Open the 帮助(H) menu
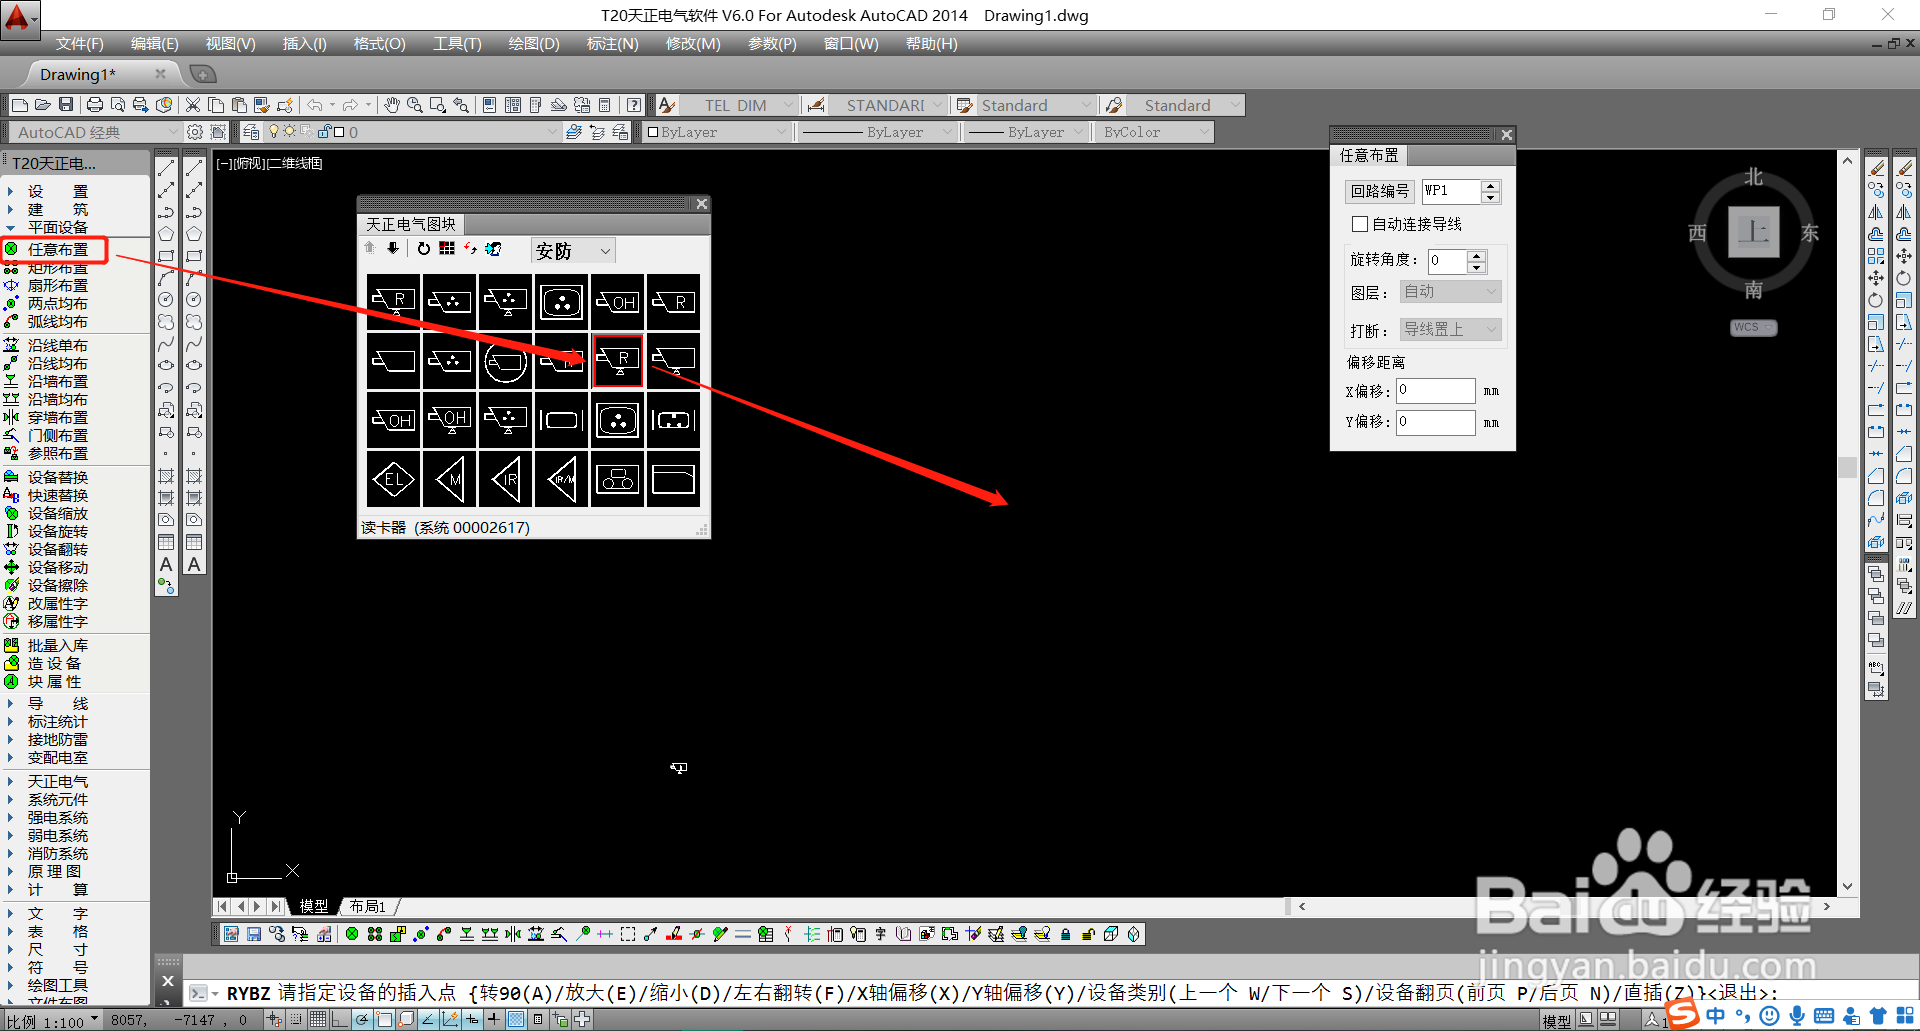The width and height of the screenshot is (1920, 1031). pyautogui.click(x=931, y=44)
